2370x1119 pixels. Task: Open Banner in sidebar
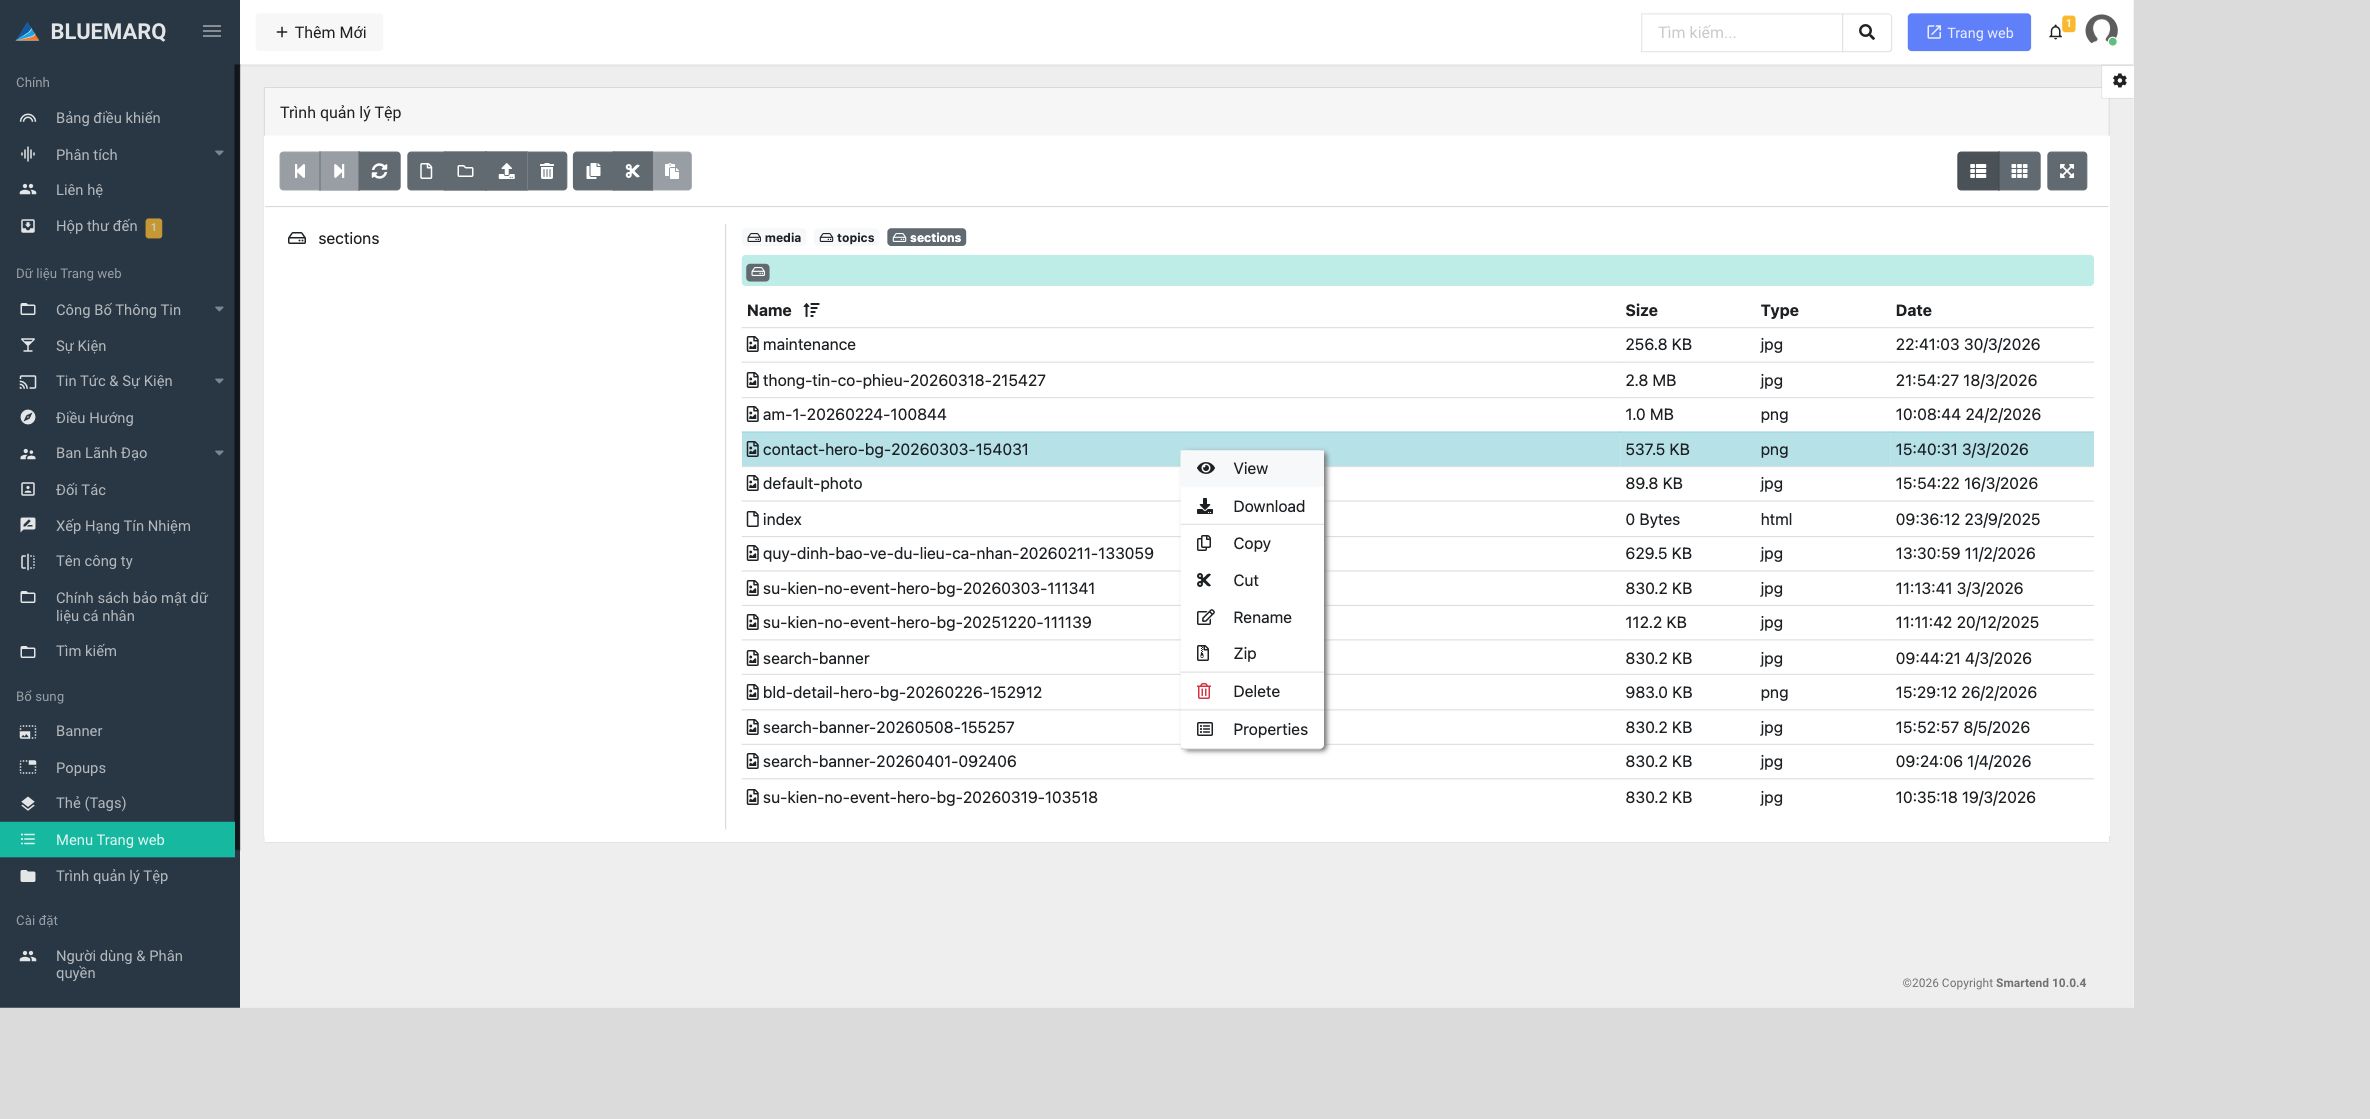[118, 731]
